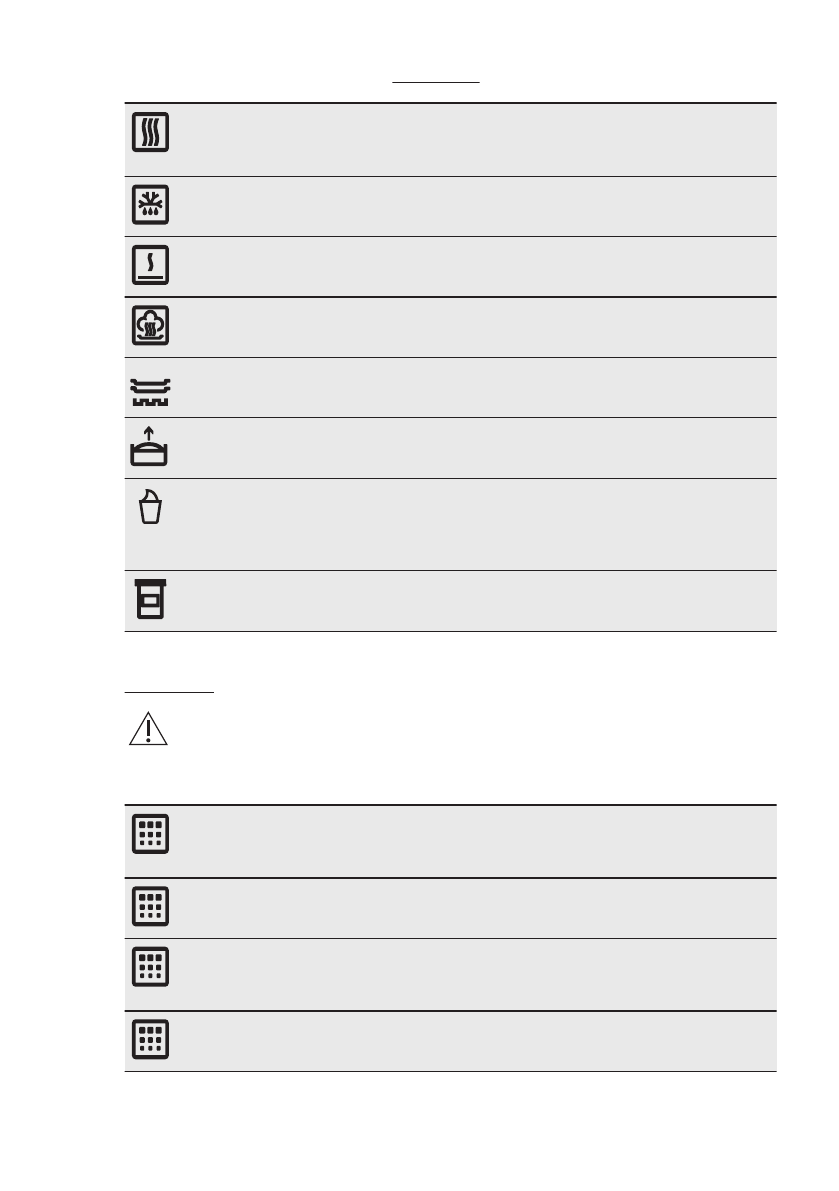Click the plate warming stacked dishes icon
Viewport: 839px width, 1191px height.
150,390
